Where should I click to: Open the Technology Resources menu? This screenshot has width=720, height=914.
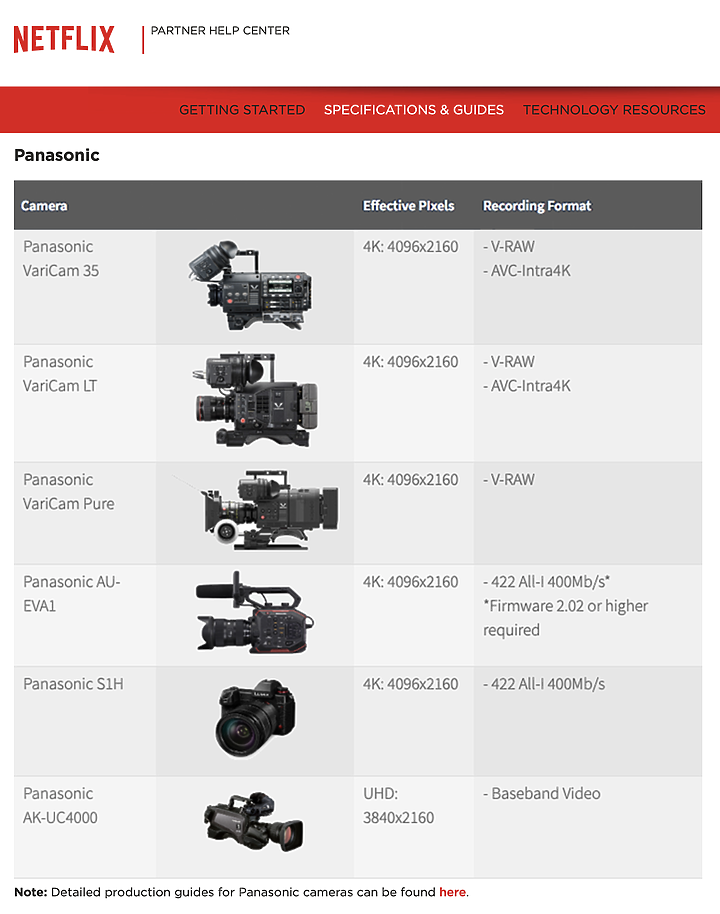tap(614, 110)
